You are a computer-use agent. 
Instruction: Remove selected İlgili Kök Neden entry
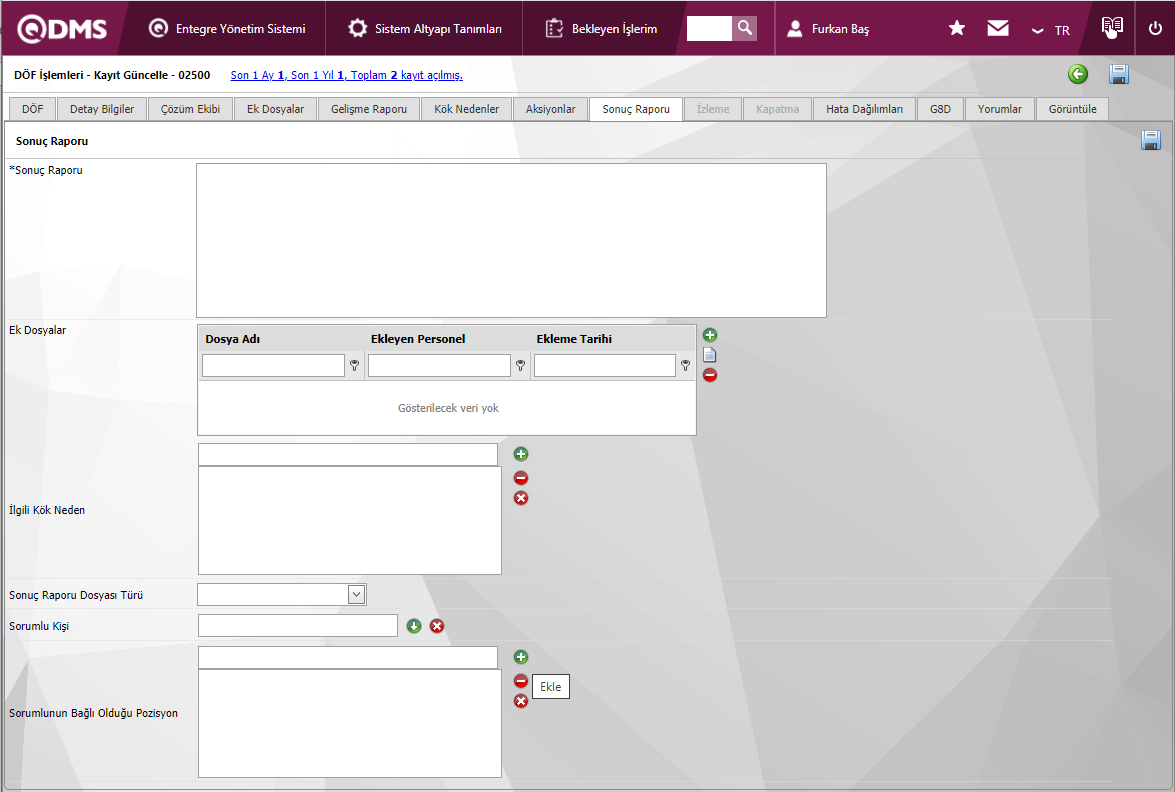coord(521,478)
